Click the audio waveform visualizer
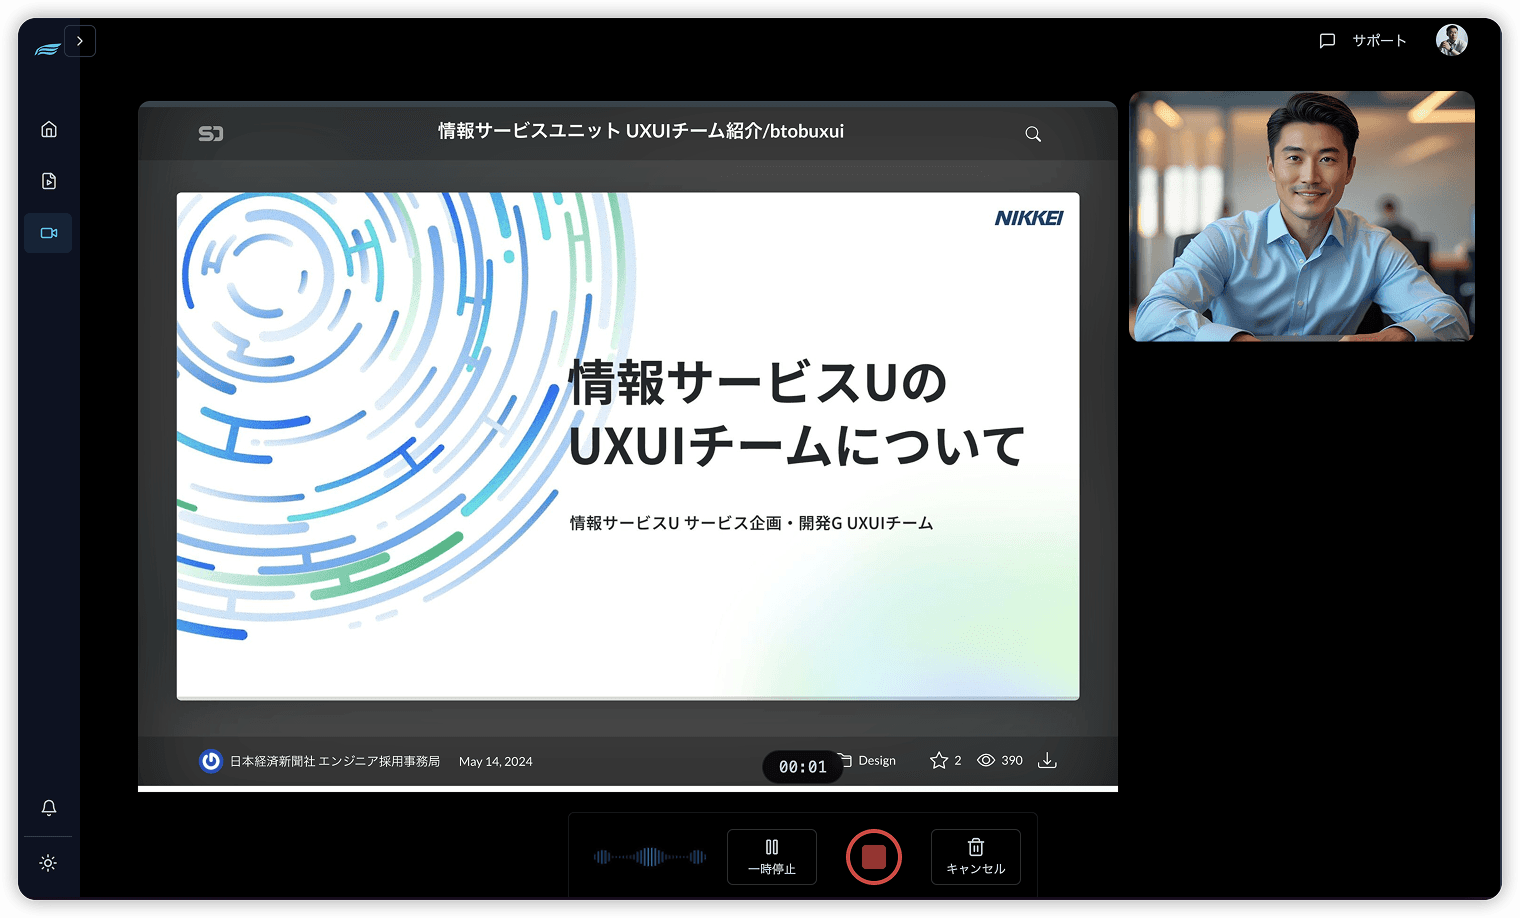Screen dimensions: 1520x918 [x=648, y=857]
